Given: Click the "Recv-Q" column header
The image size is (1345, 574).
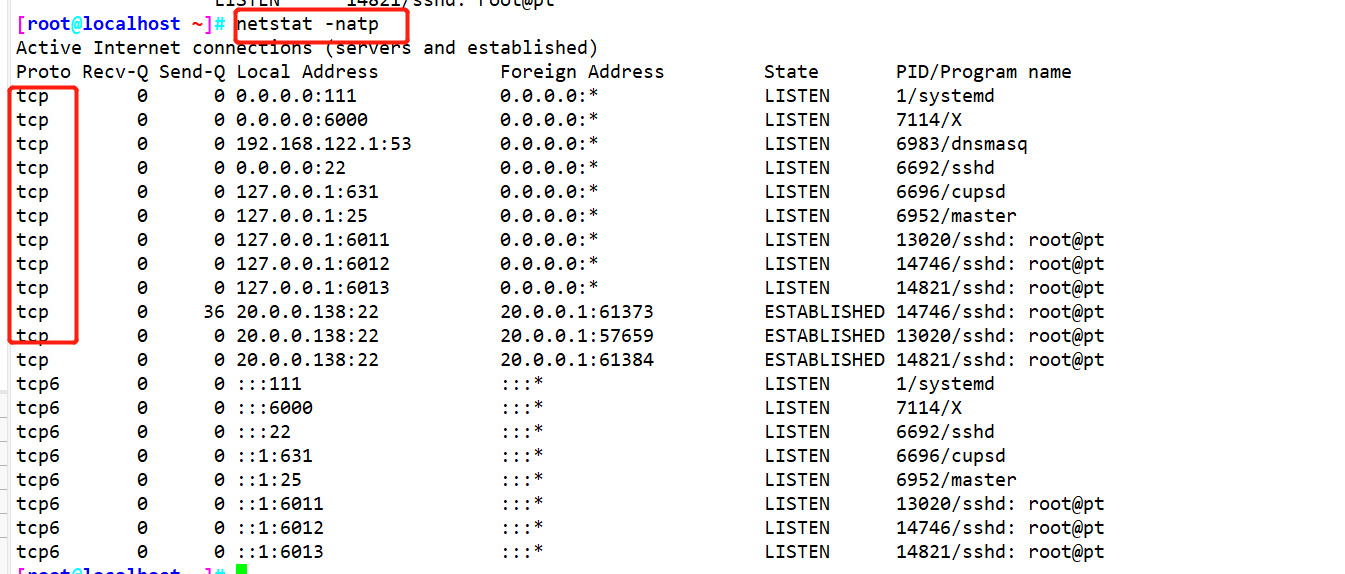Looking at the screenshot, I should pos(115,72).
